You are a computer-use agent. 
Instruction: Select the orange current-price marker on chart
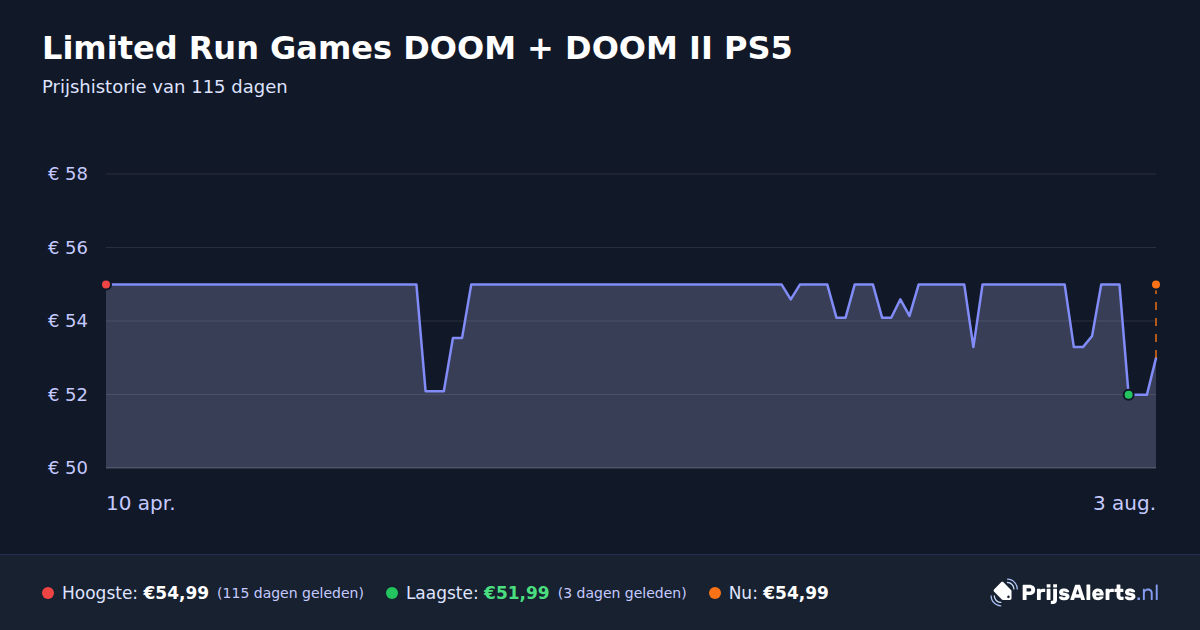point(1156,285)
